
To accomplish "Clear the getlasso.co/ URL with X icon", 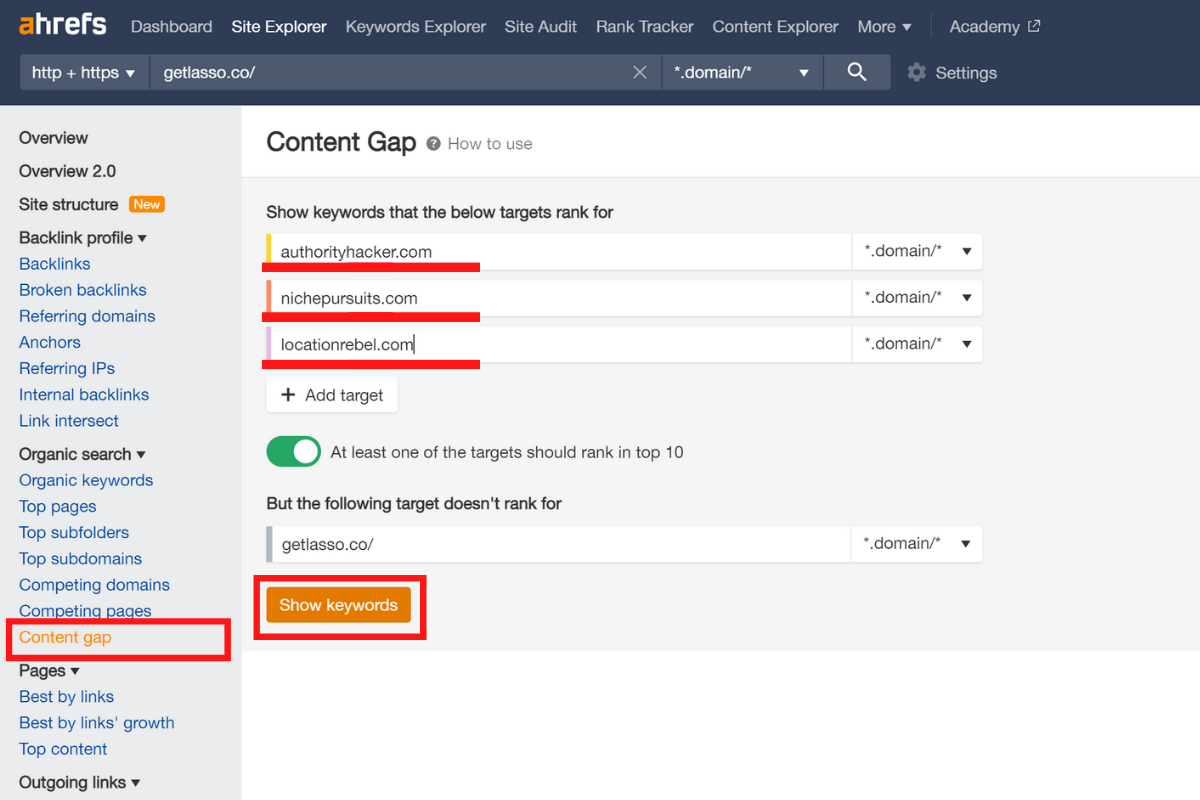I will (x=640, y=73).
